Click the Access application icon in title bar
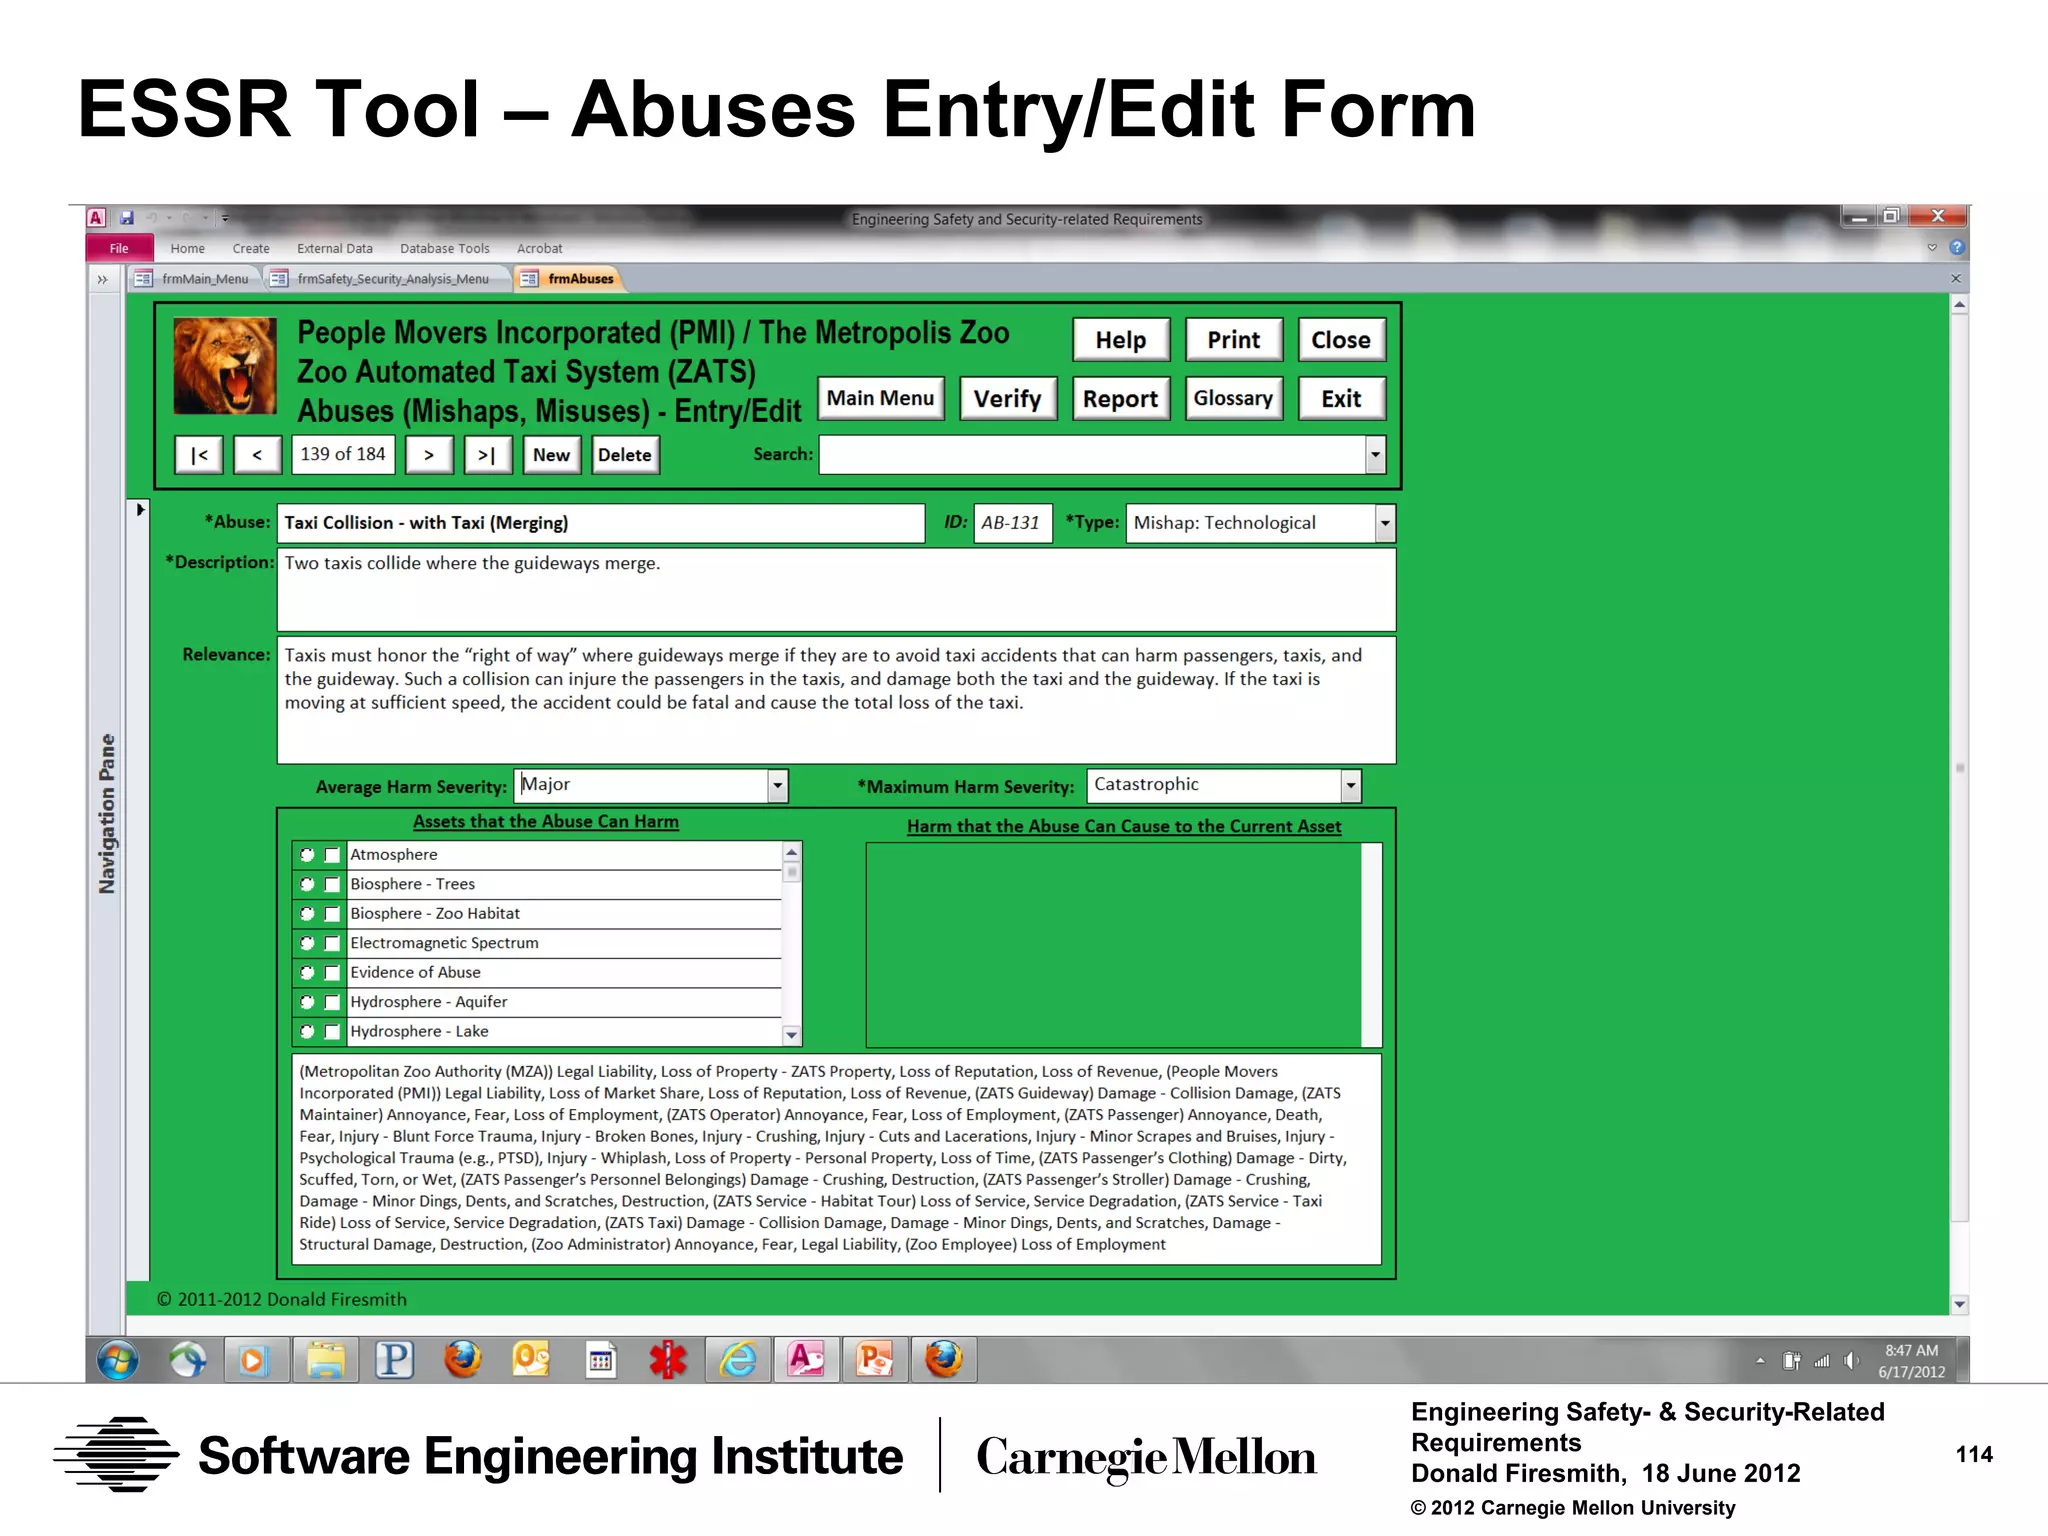This screenshot has width=2048, height=1536. coord(96,217)
